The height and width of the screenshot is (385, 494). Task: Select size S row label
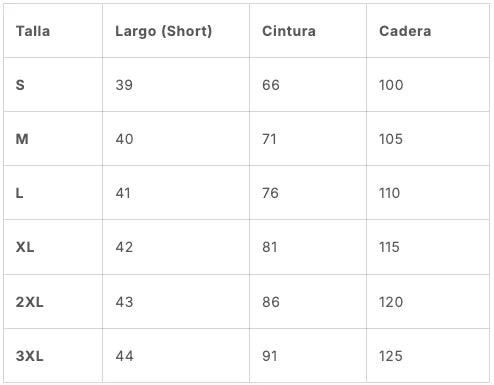click(20, 85)
